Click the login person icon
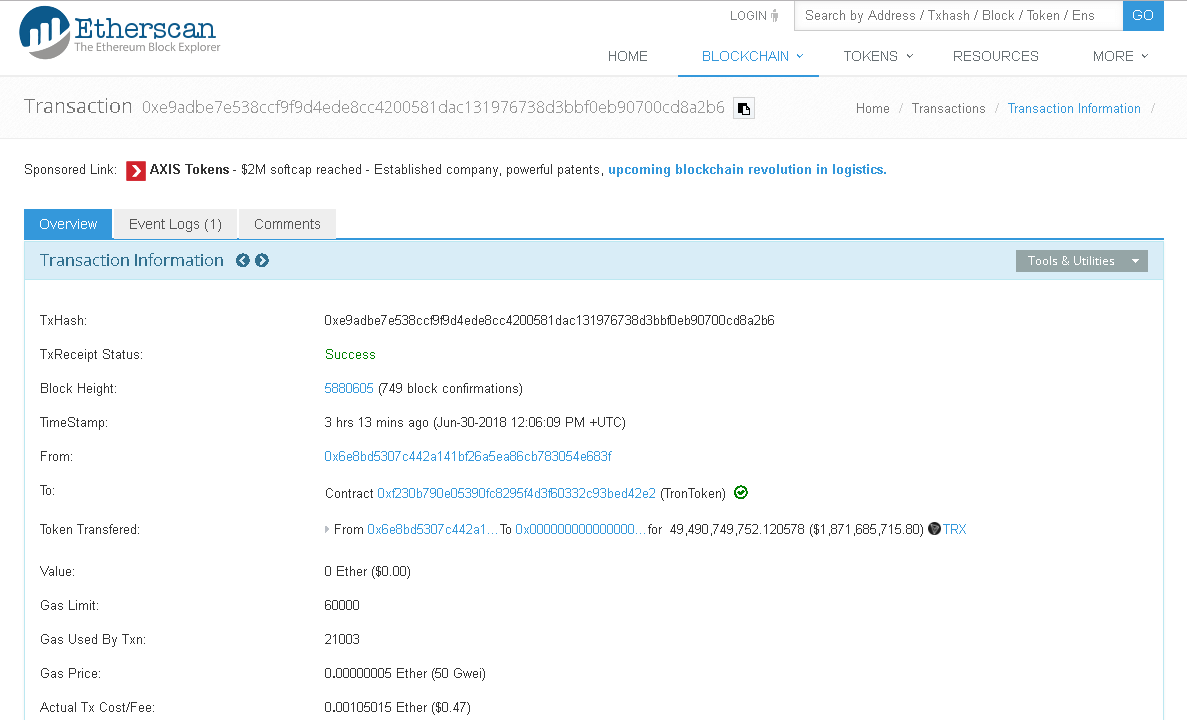The height and width of the screenshot is (720, 1187). click(x=775, y=15)
